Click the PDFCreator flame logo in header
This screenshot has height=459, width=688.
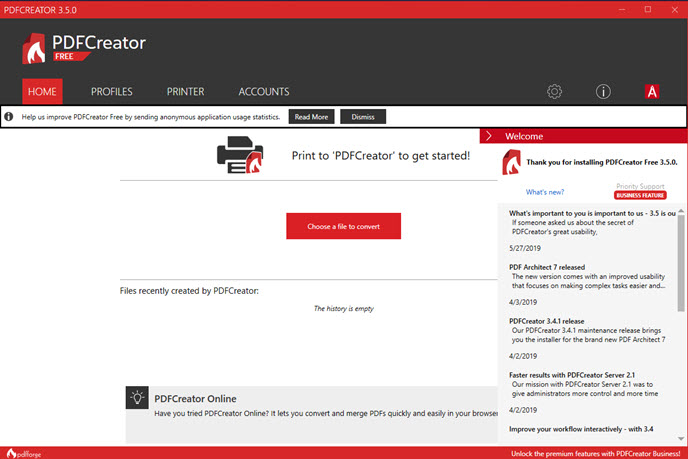(34, 48)
